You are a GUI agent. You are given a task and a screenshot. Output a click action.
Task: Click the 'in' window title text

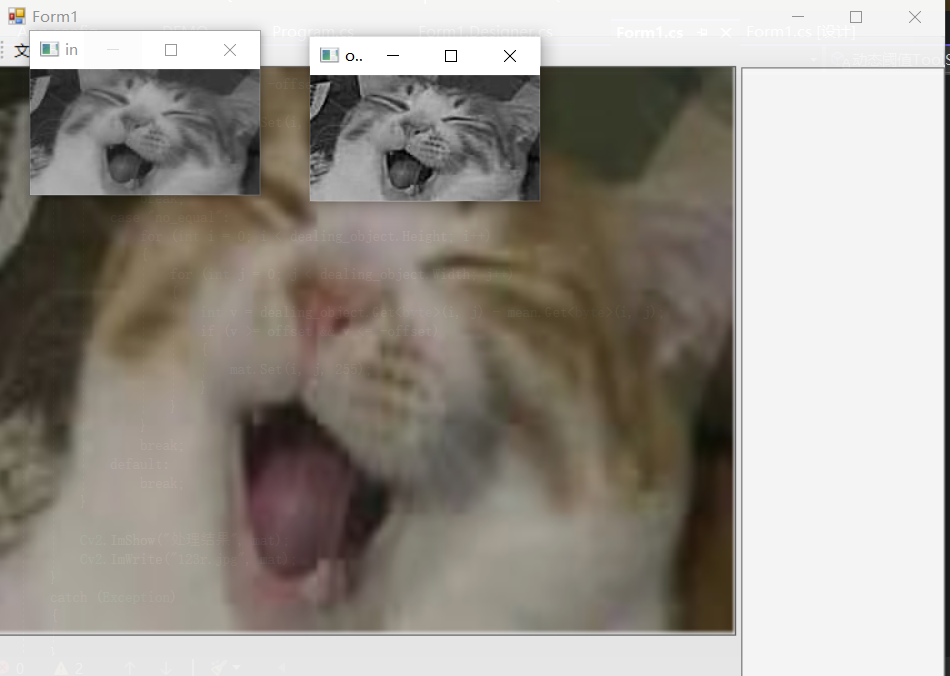[71, 50]
